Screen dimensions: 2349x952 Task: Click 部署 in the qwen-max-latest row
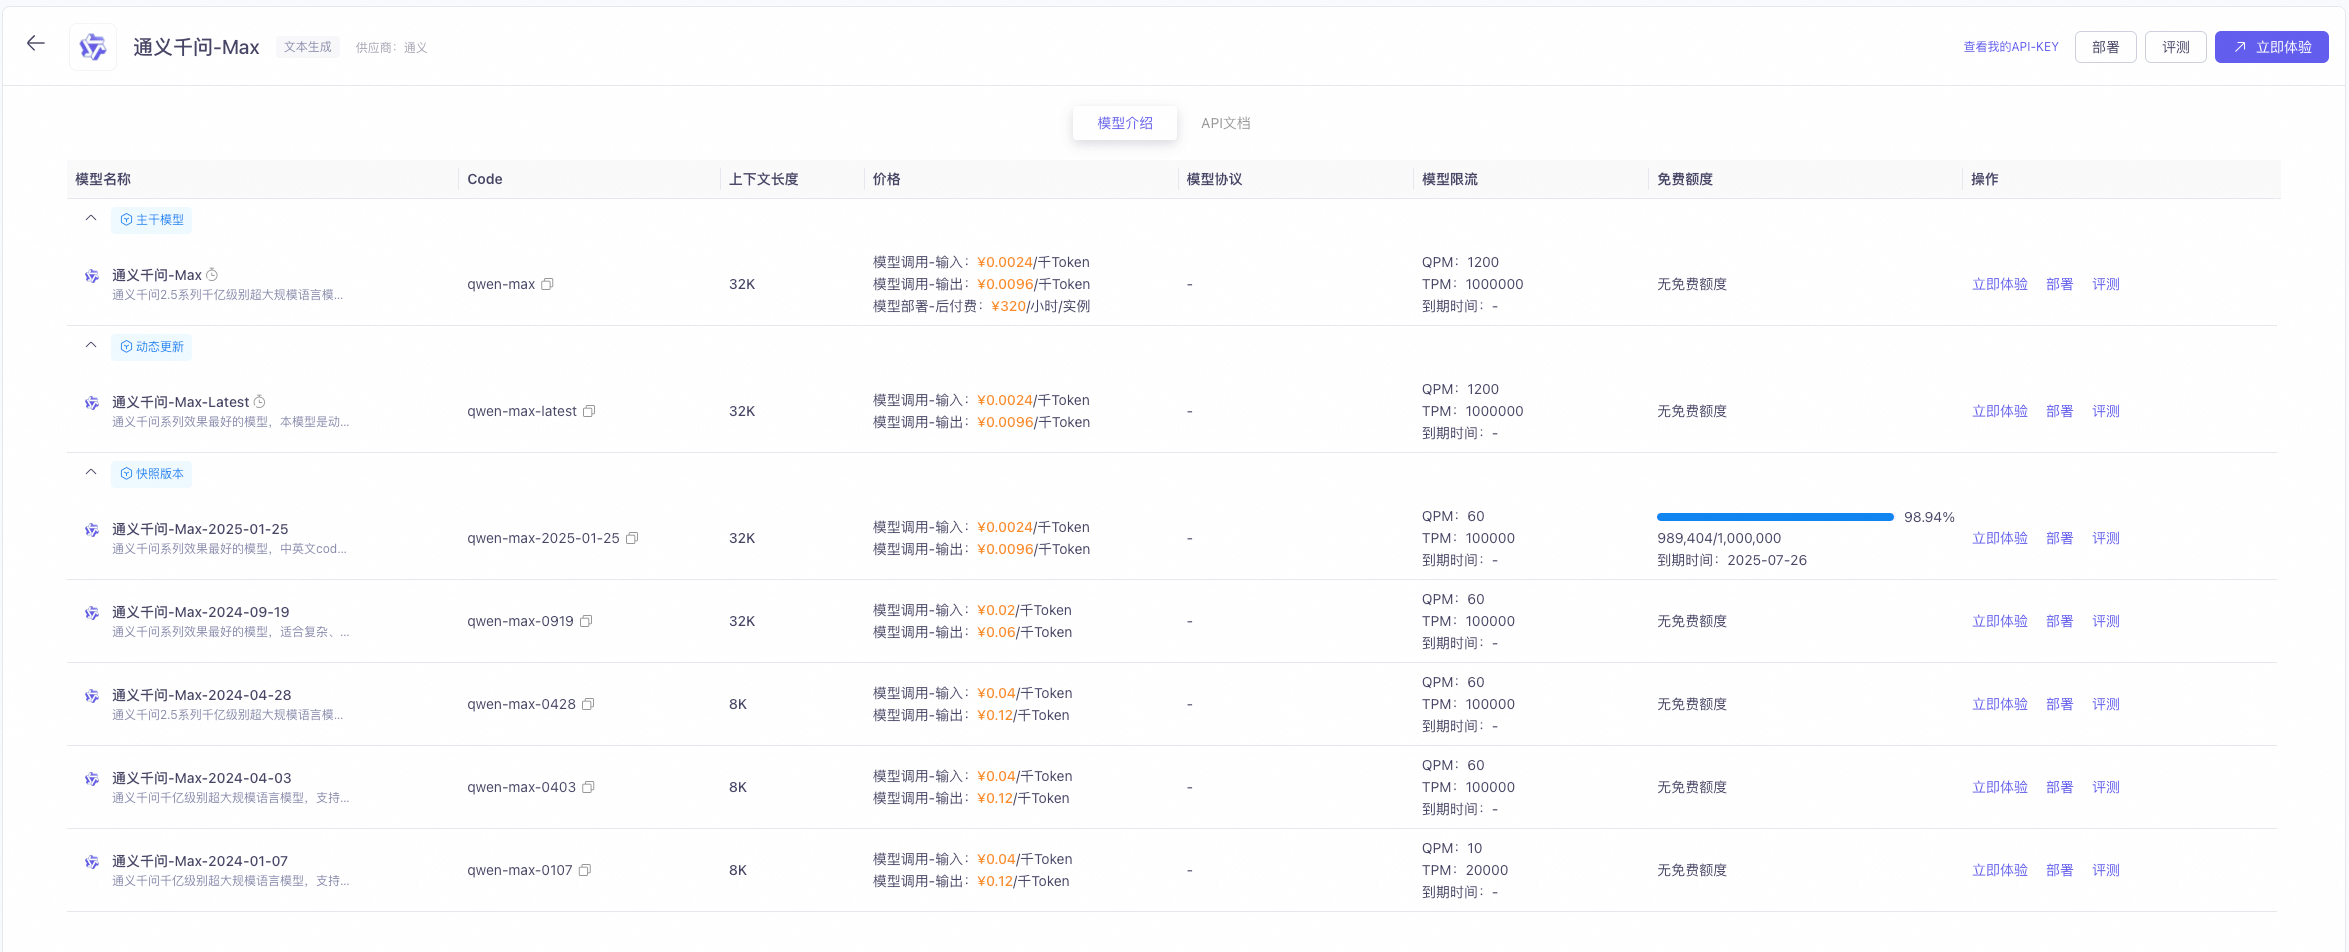point(2060,411)
